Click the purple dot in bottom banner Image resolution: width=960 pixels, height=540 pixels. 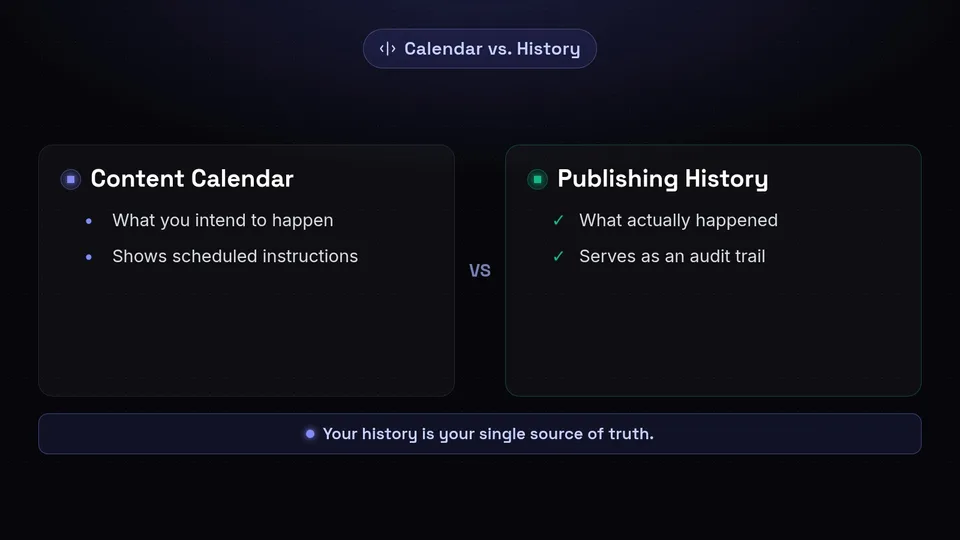310,433
